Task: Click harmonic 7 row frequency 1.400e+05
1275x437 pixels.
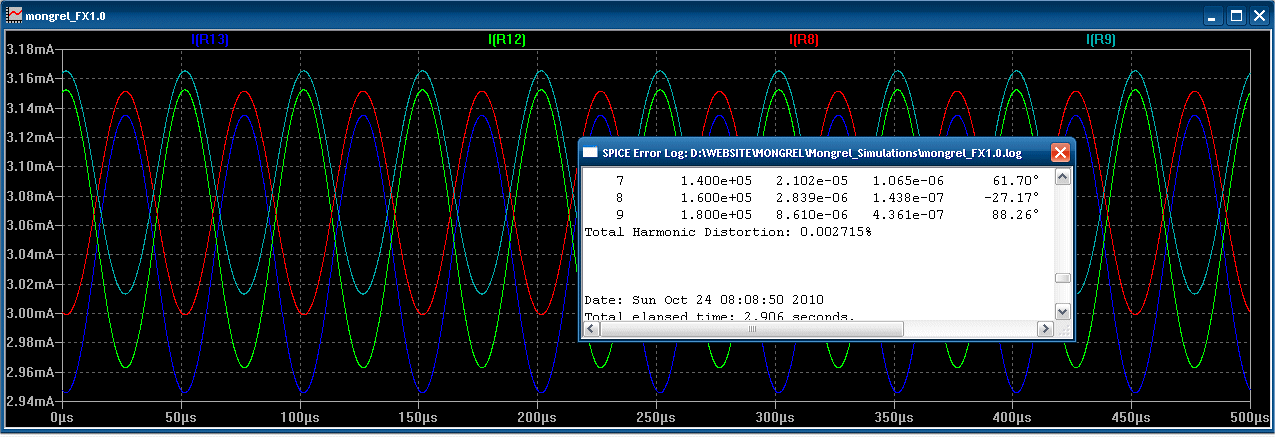Action: coord(715,181)
